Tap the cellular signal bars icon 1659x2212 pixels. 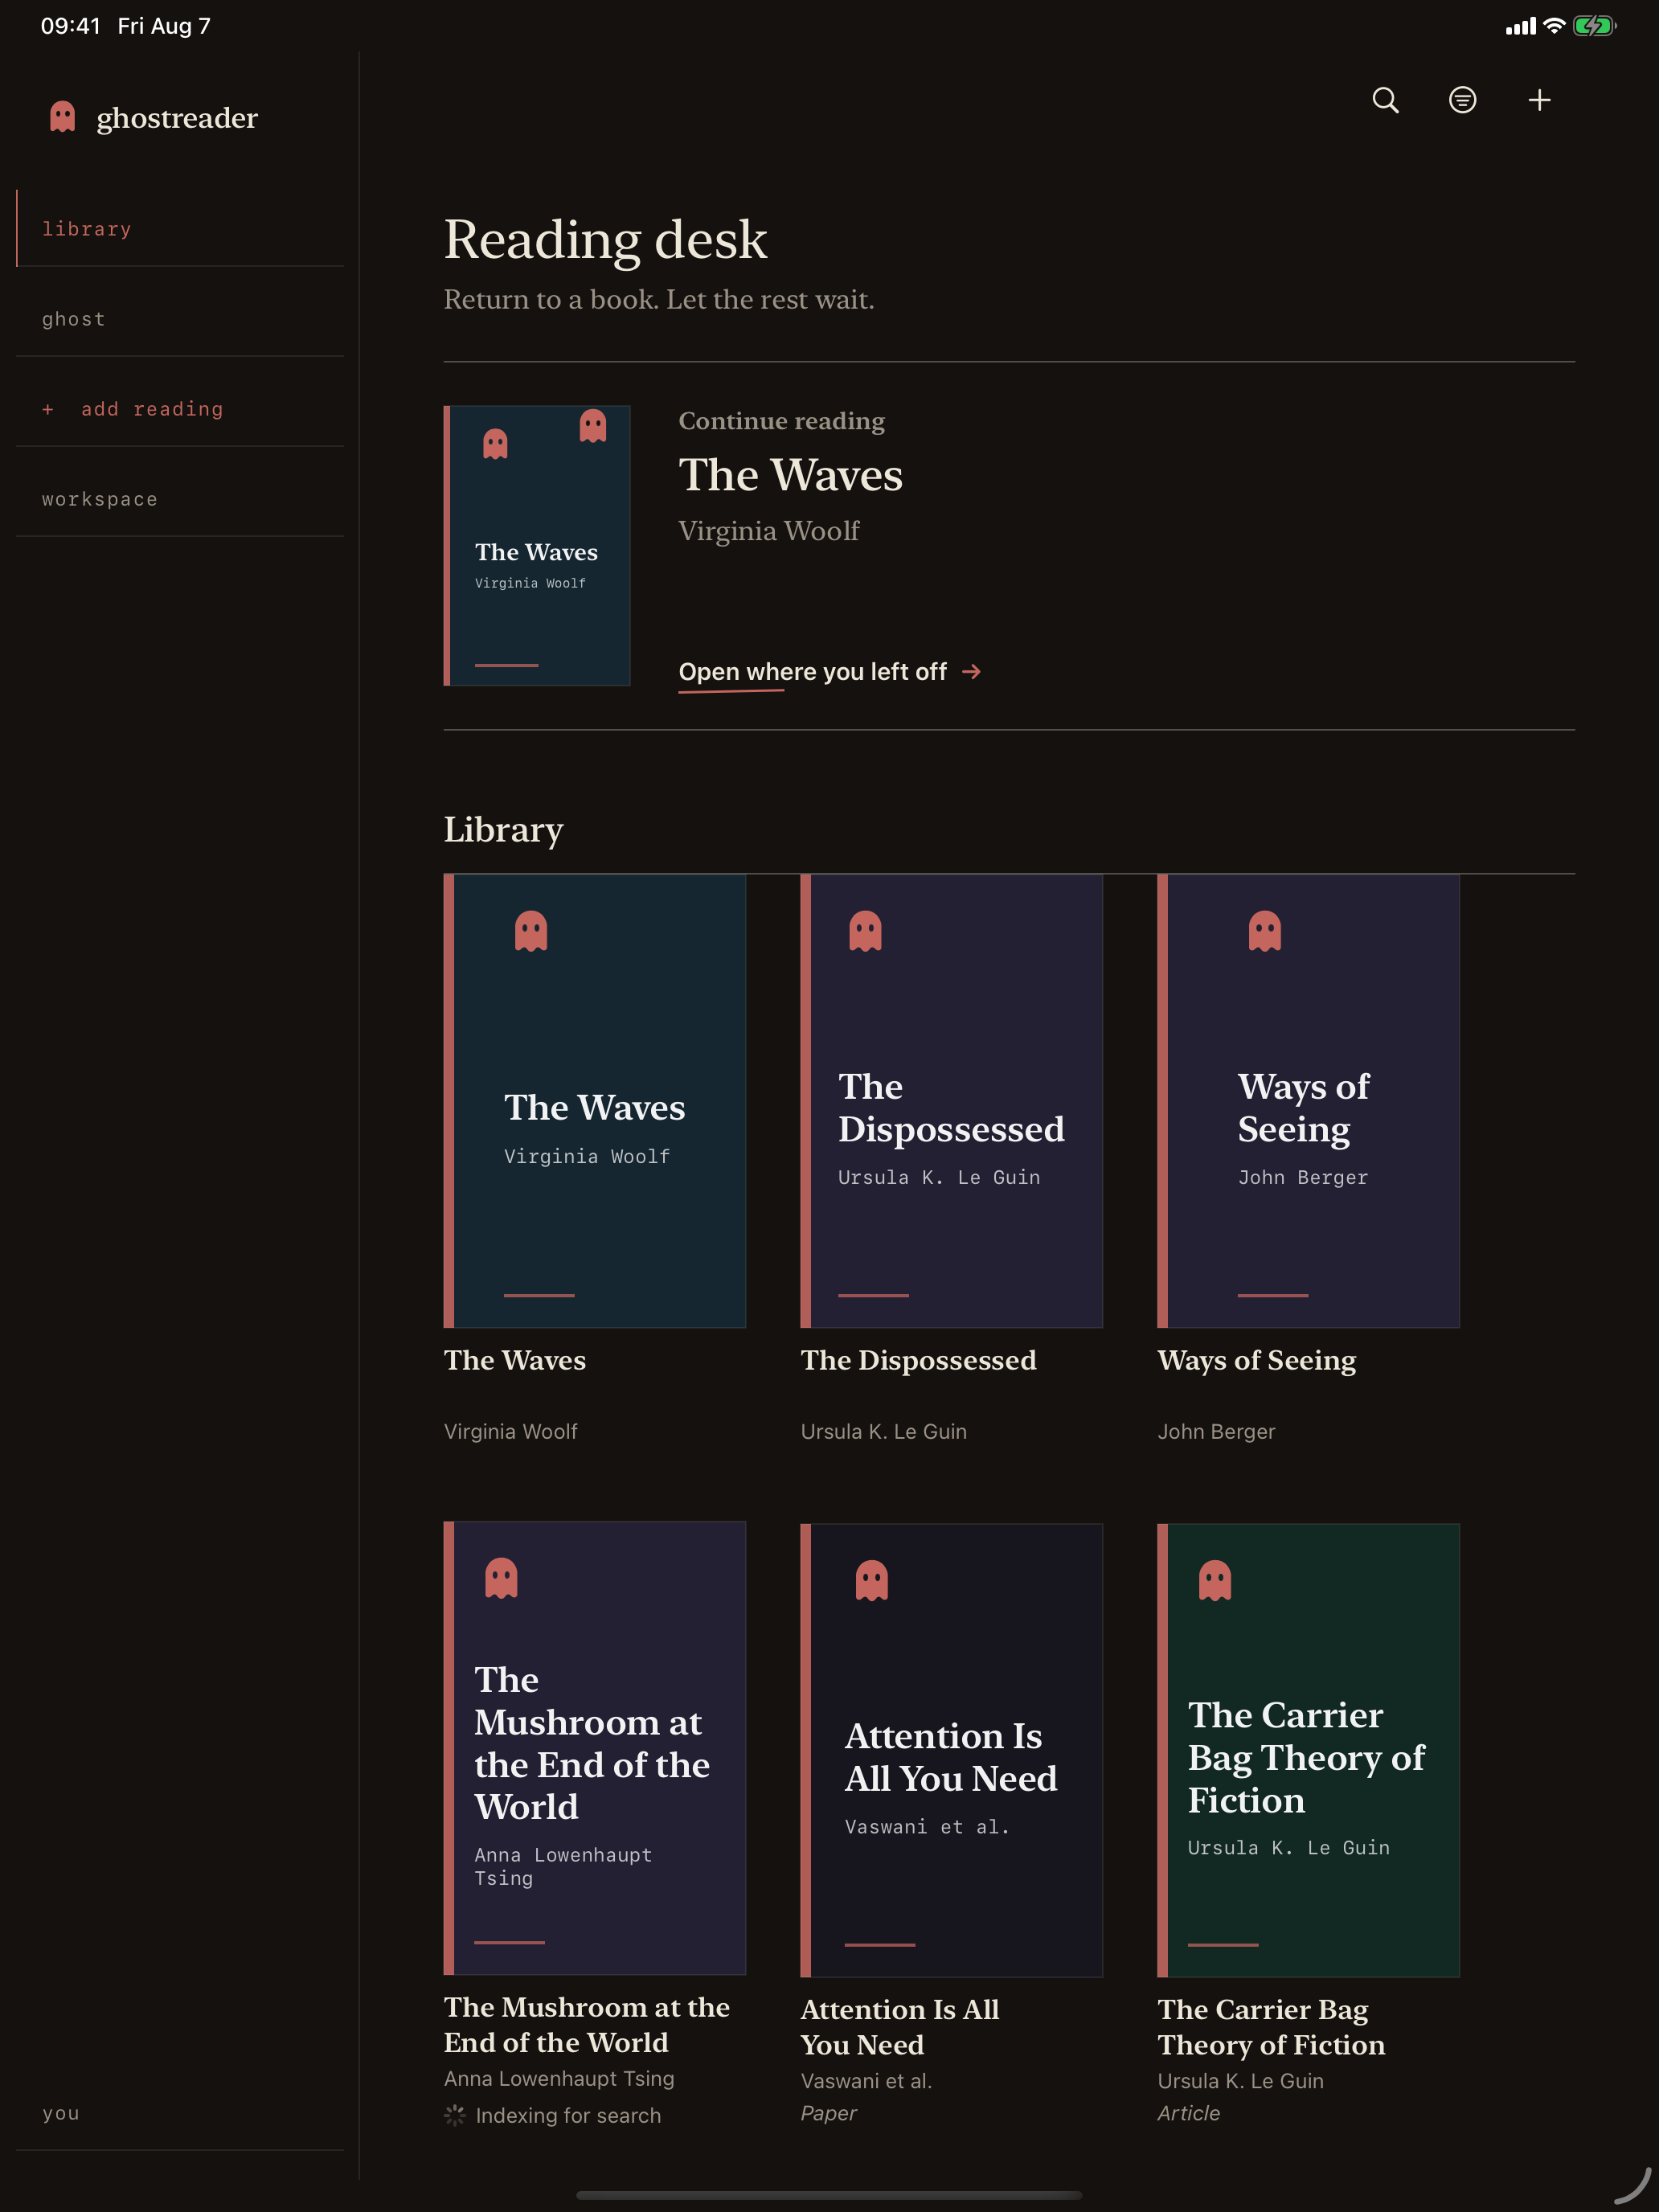(x=1520, y=27)
